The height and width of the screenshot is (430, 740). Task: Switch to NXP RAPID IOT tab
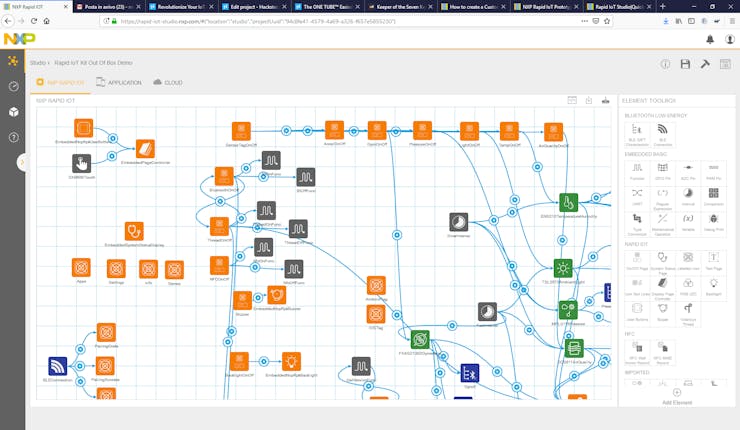coord(60,83)
